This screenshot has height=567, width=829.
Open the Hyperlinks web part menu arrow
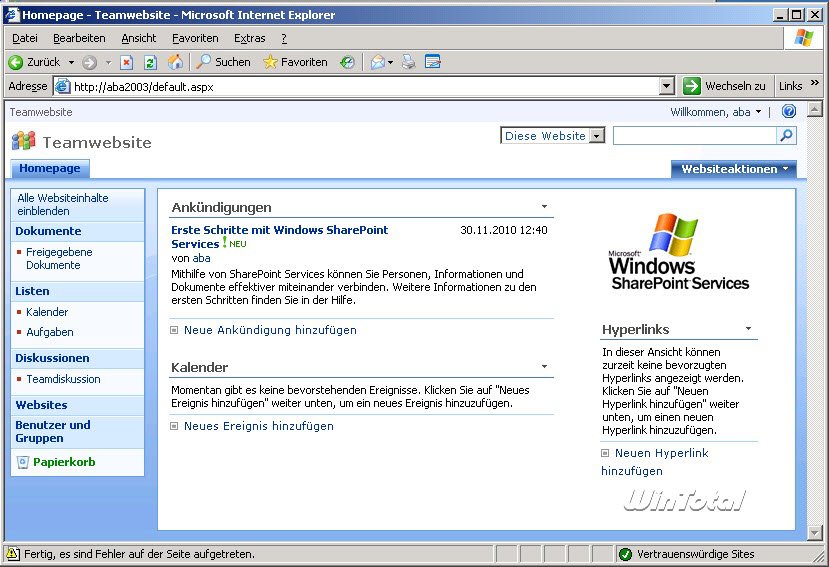coord(748,329)
